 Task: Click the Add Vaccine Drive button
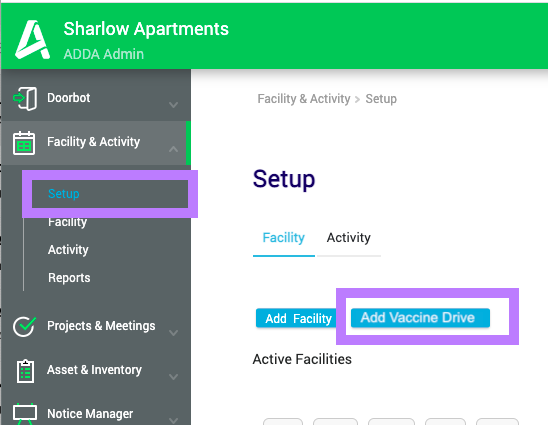(420, 318)
